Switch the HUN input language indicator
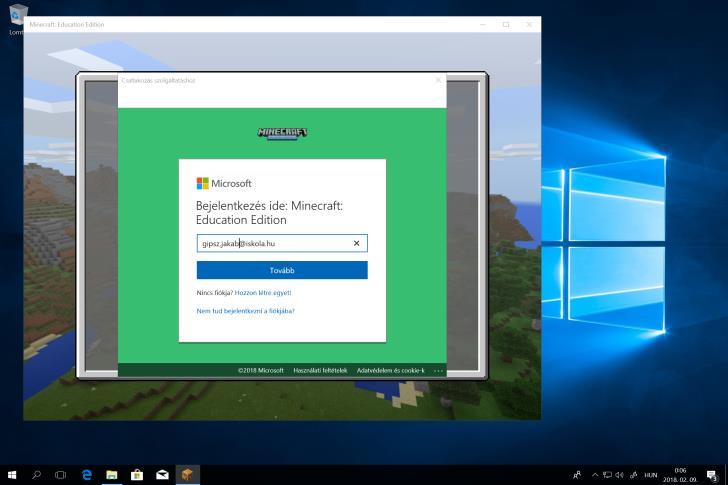728x485 pixels. pyautogui.click(x=650, y=475)
